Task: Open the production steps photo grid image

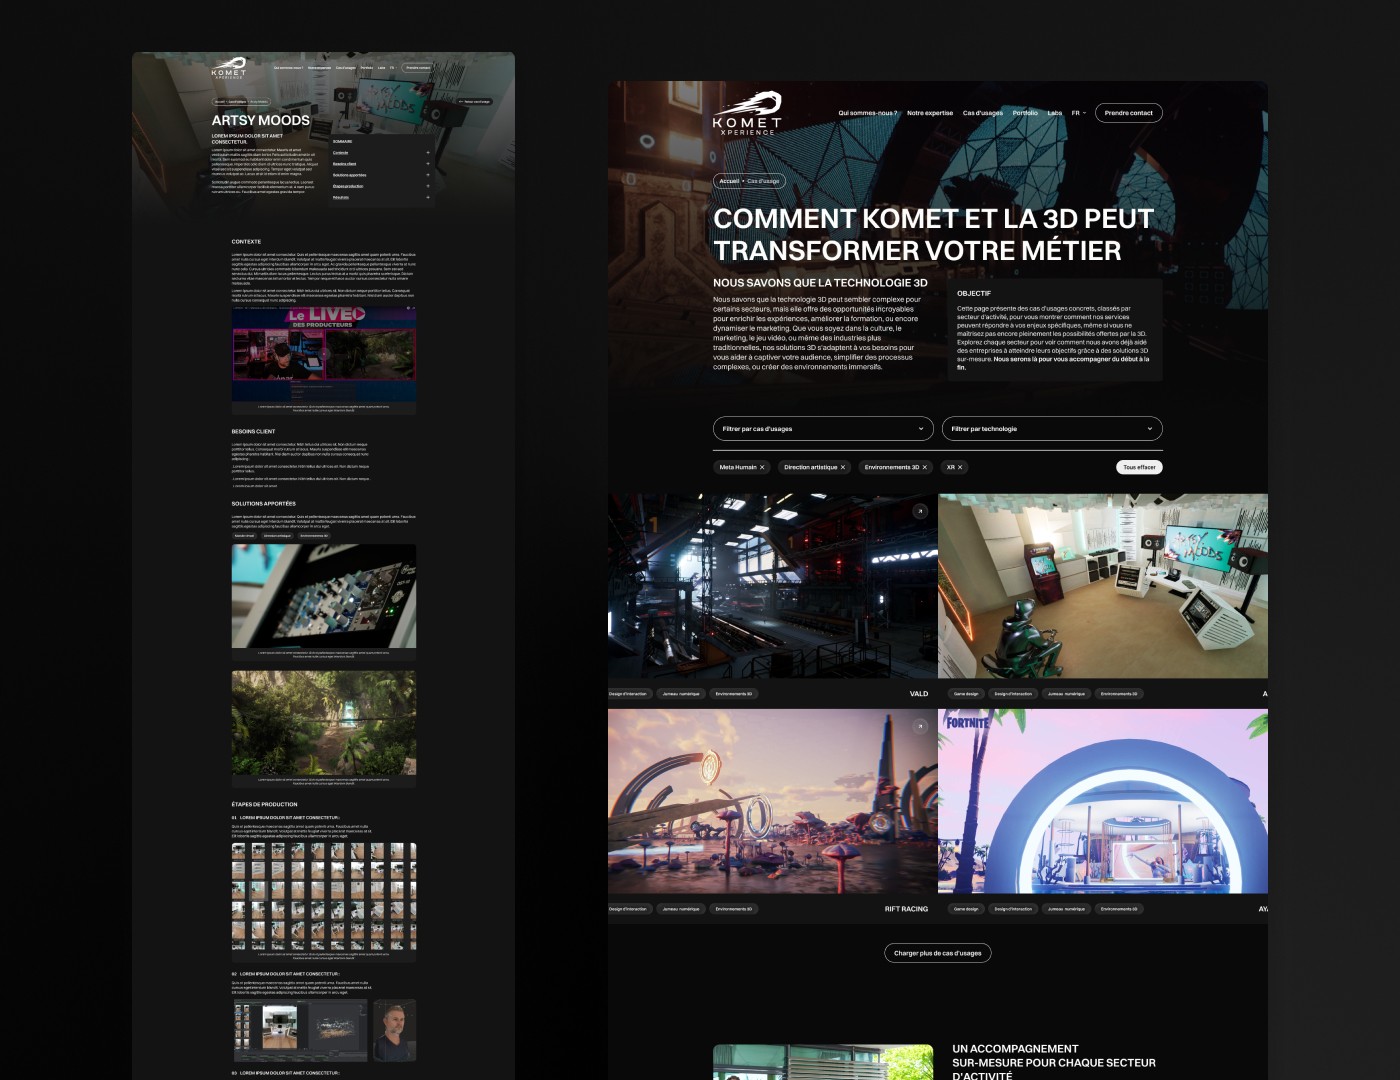Action: (324, 896)
